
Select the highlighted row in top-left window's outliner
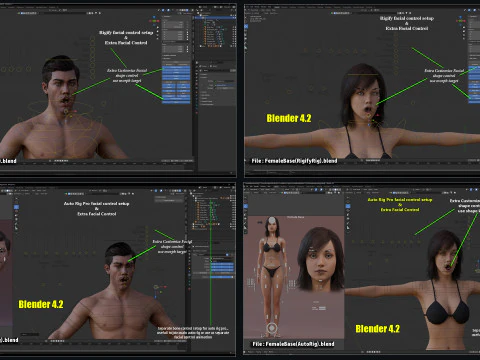[215, 17]
